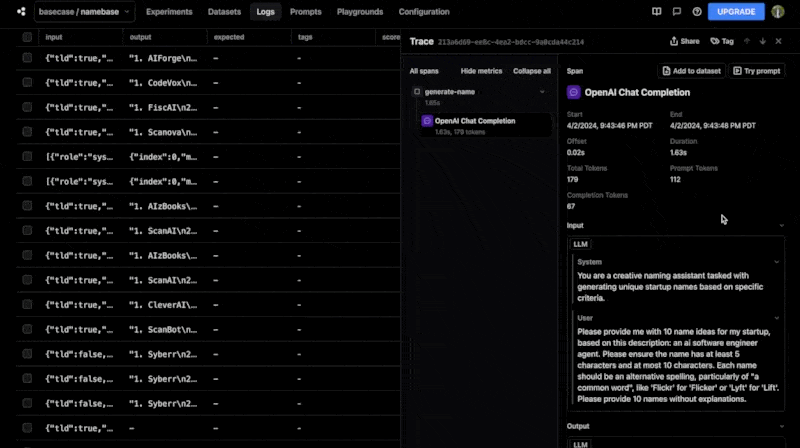Click the purple OpenAI Chat Completion span icon
800x448 pixels.
tap(427, 121)
